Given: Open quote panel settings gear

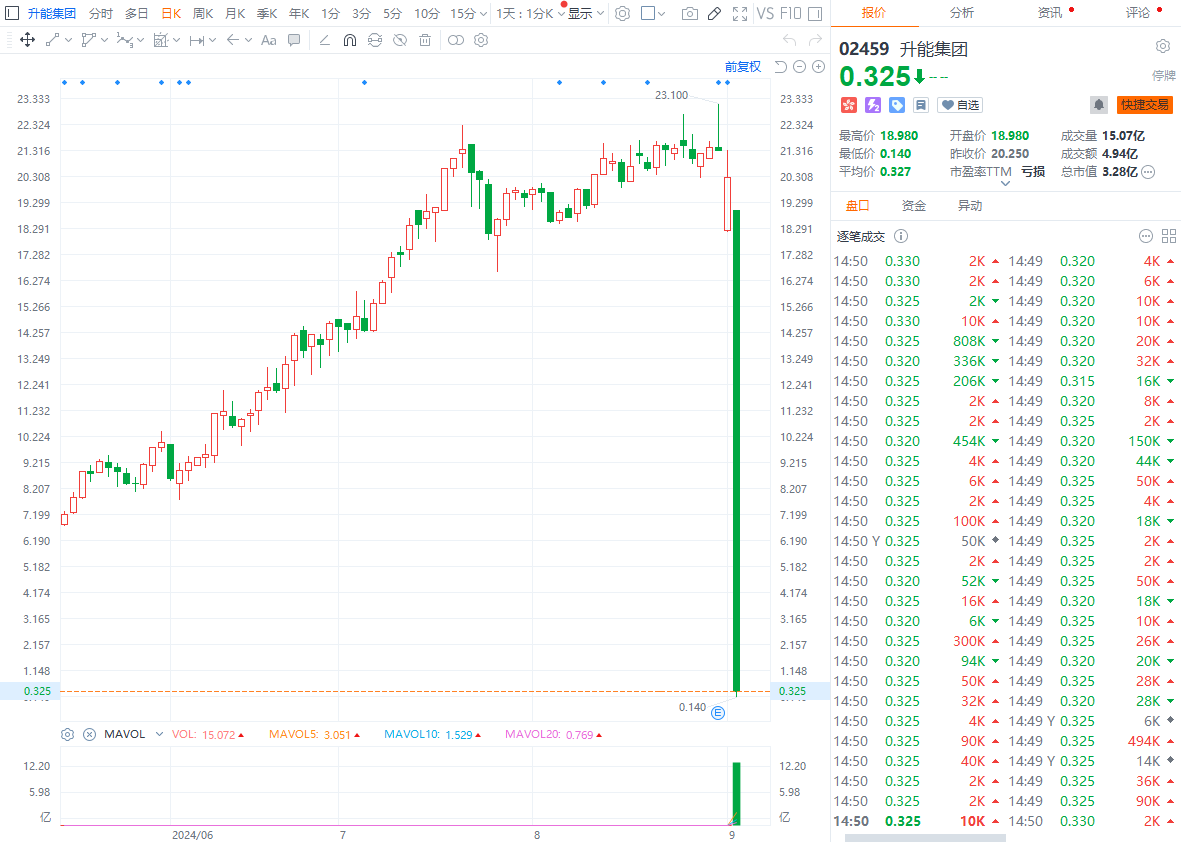Looking at the screenshot, I should coord(1163,47).
